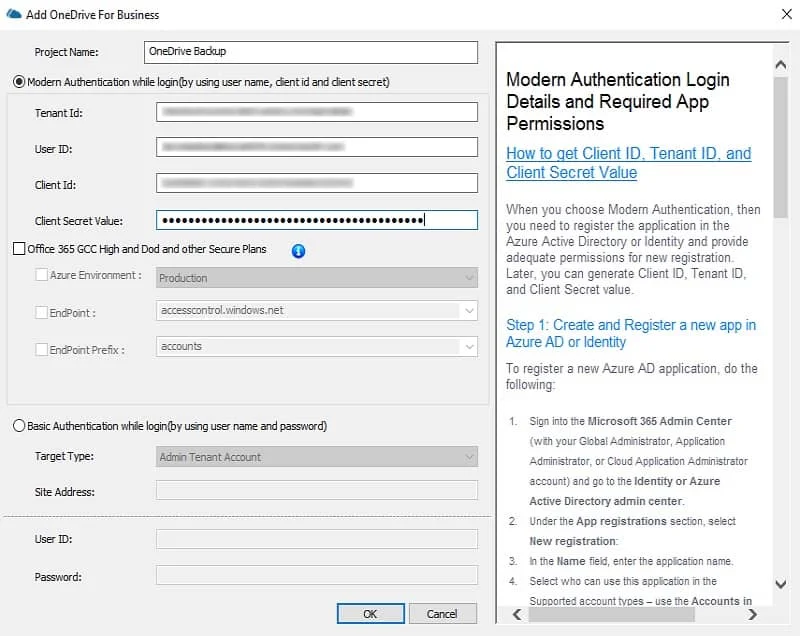Screen dimensions: 800x636
Task: Click the Password input field
Action: point(317,575)
